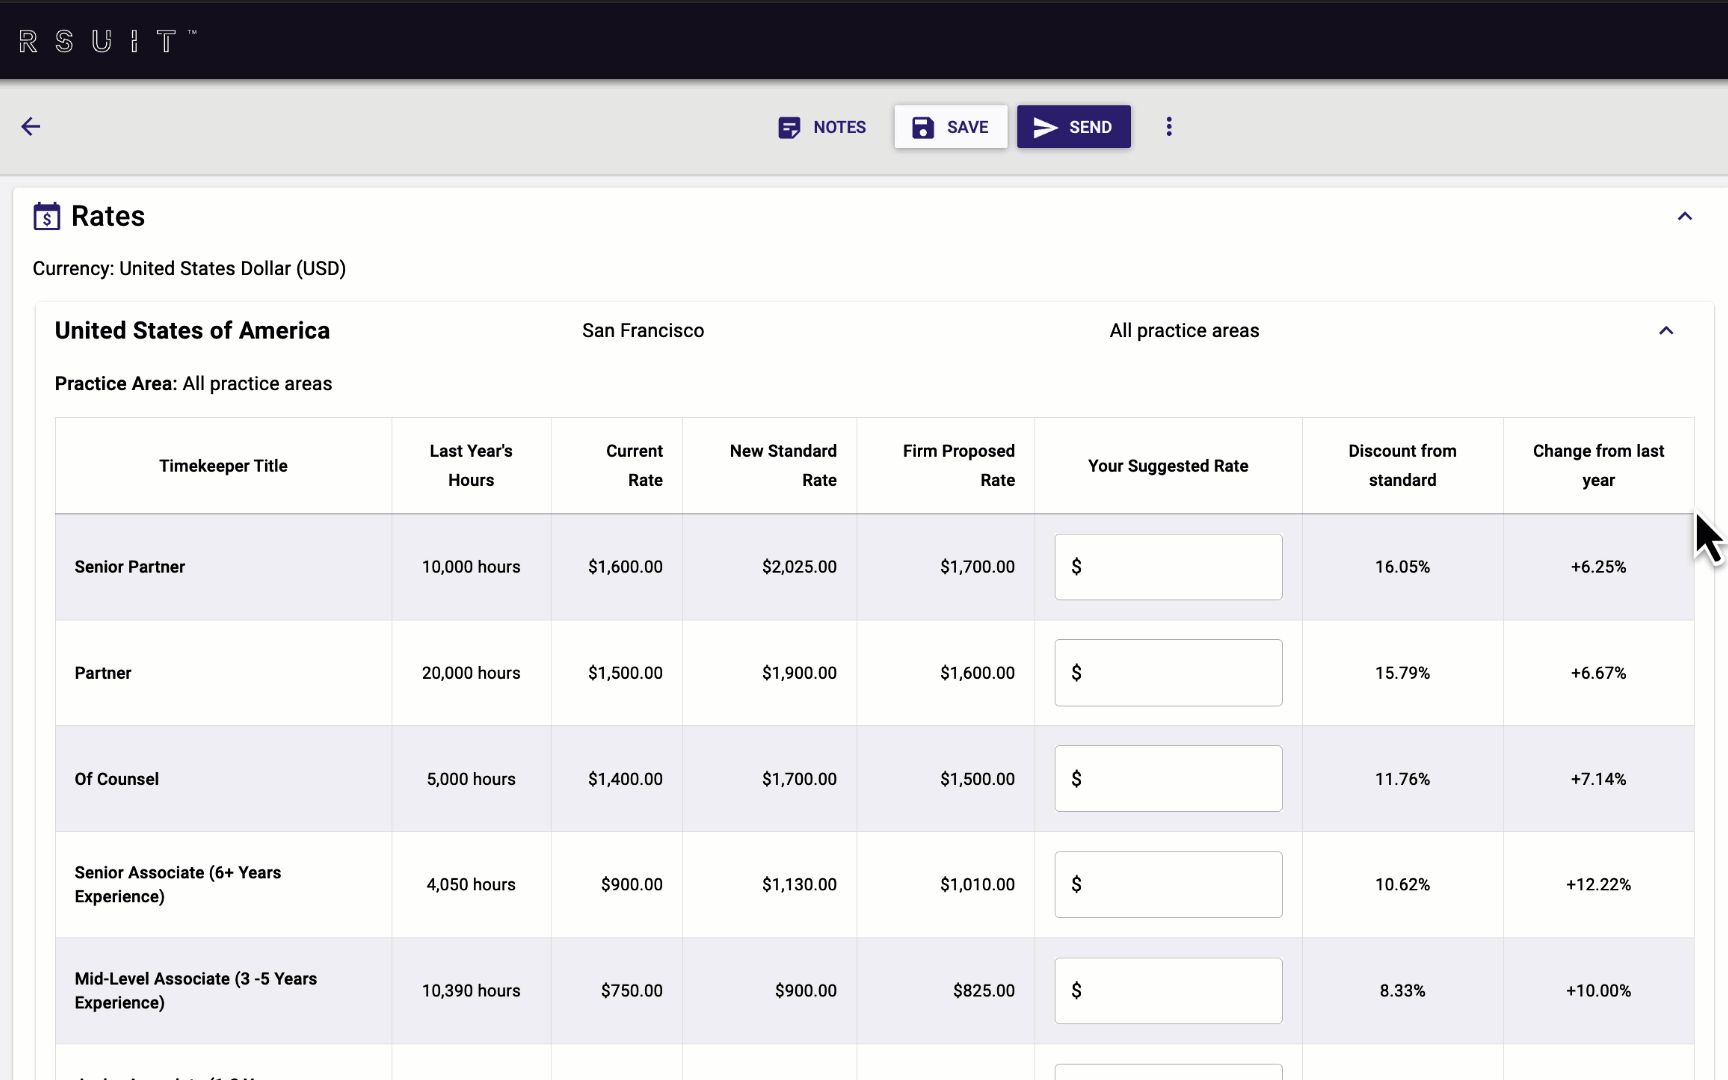The width and height of the screenshot is (1728, 1080).
Task: Select the Partner row title
Action: coord(103,673)
